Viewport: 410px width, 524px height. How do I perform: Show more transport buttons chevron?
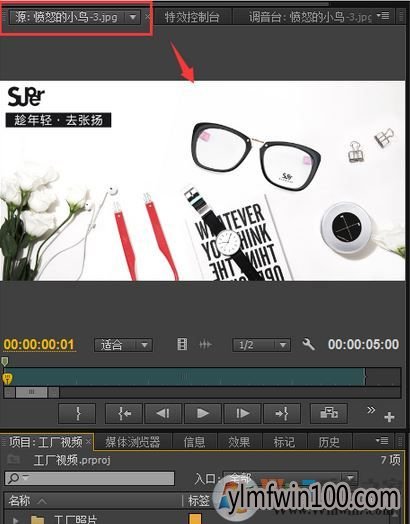[371, 410]
